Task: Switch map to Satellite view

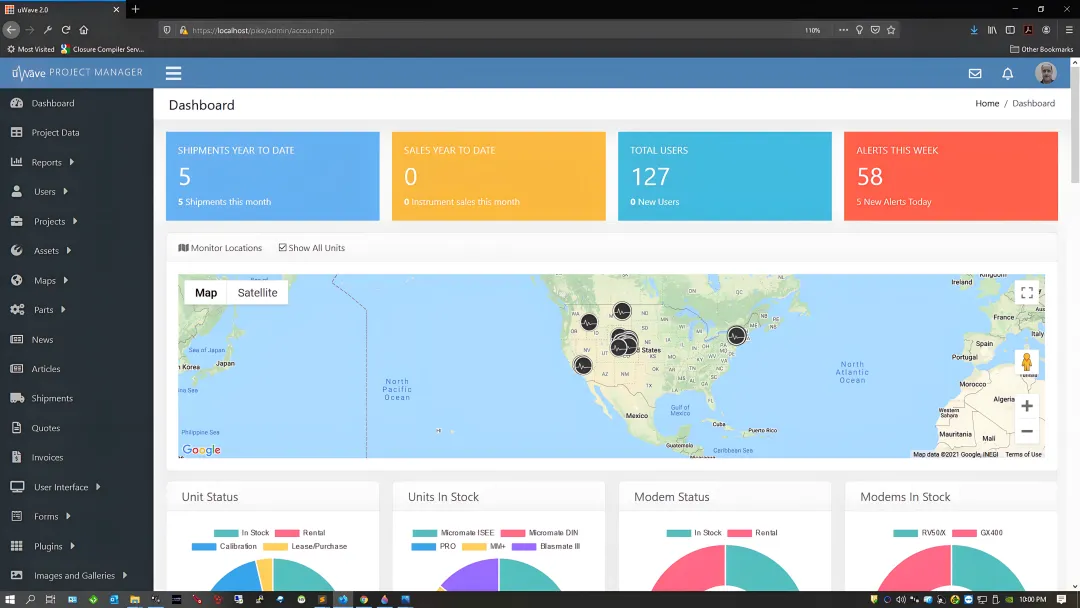Action: pos(258,293)
